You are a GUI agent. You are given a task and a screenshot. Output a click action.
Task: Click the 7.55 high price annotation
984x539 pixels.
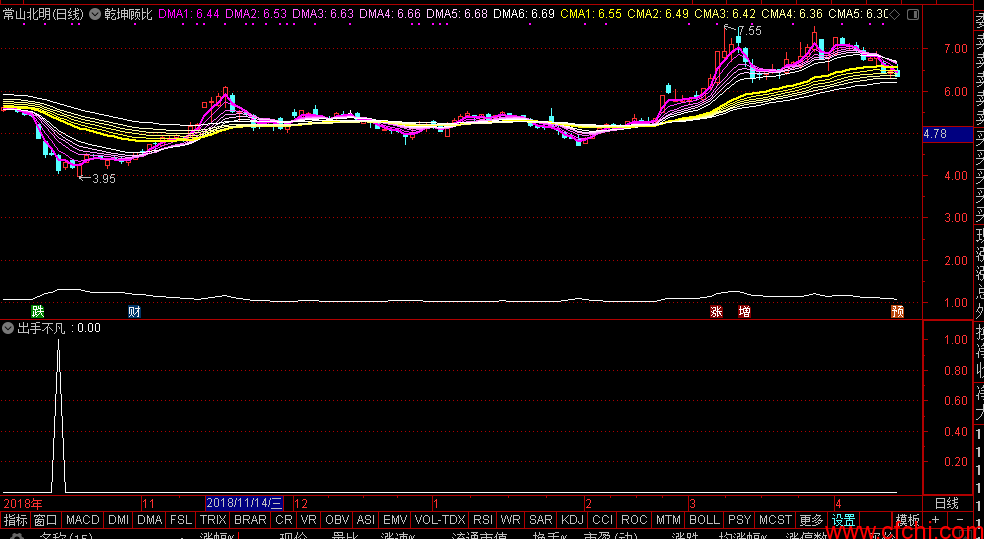749,31
